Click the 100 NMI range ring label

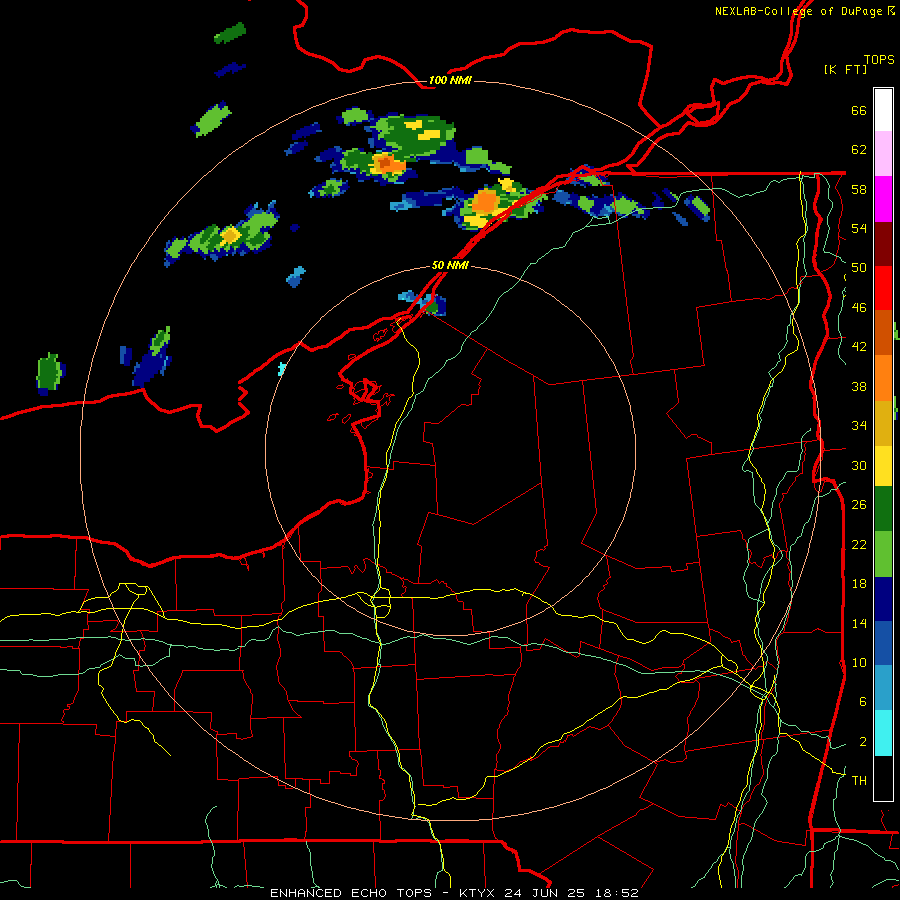pyautogui.click(x=450, y=80)
